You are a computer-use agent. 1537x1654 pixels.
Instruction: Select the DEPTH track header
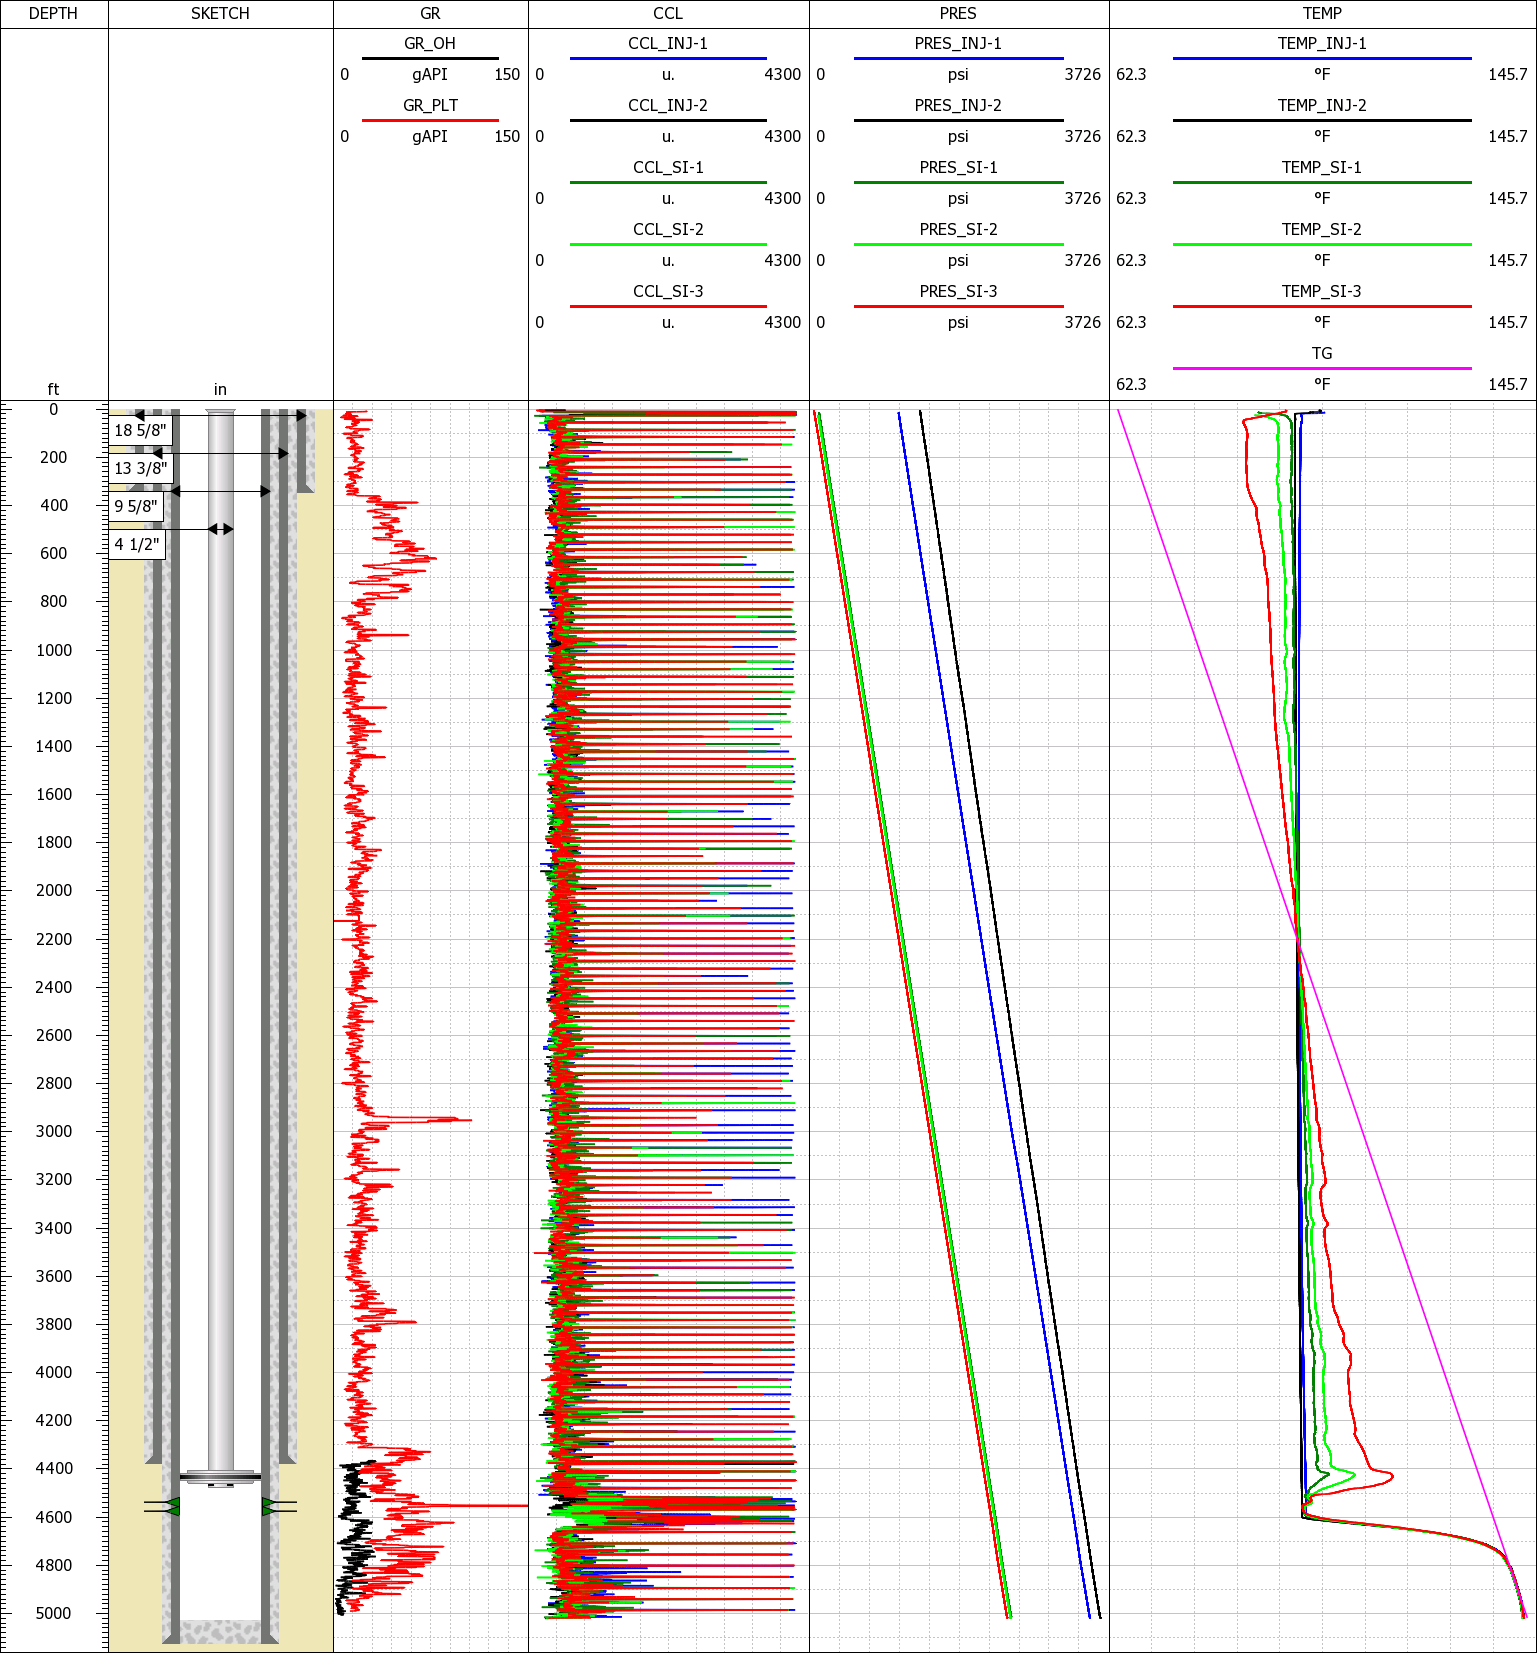[x=53, y=13]
